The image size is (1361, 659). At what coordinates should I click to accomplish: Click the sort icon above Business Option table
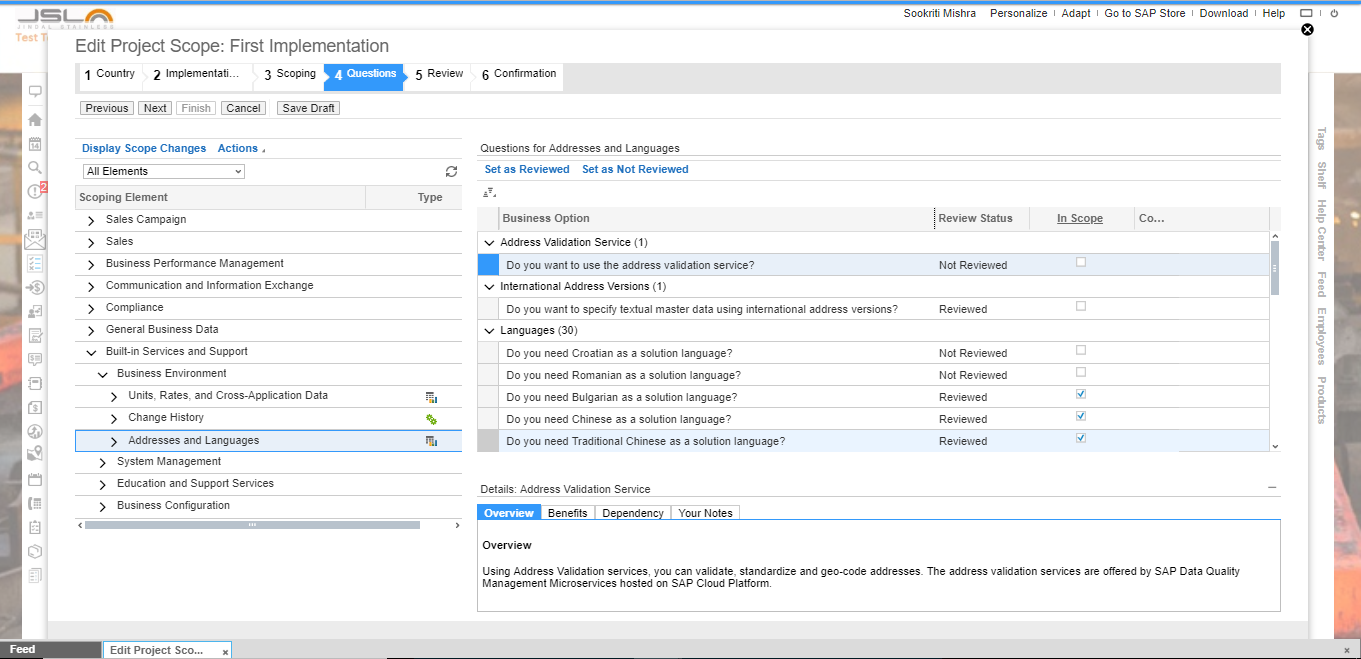pos(489,193)
